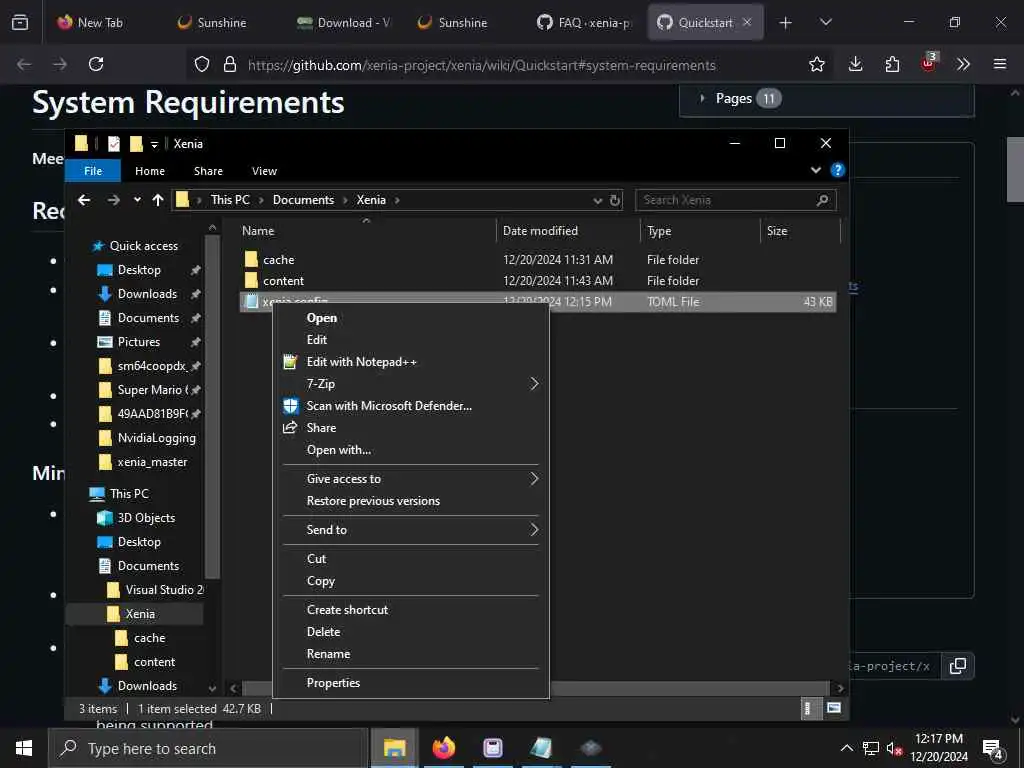Expand the Give access to submenu
Screen dimensions: 1024x768
pos(534,479)
